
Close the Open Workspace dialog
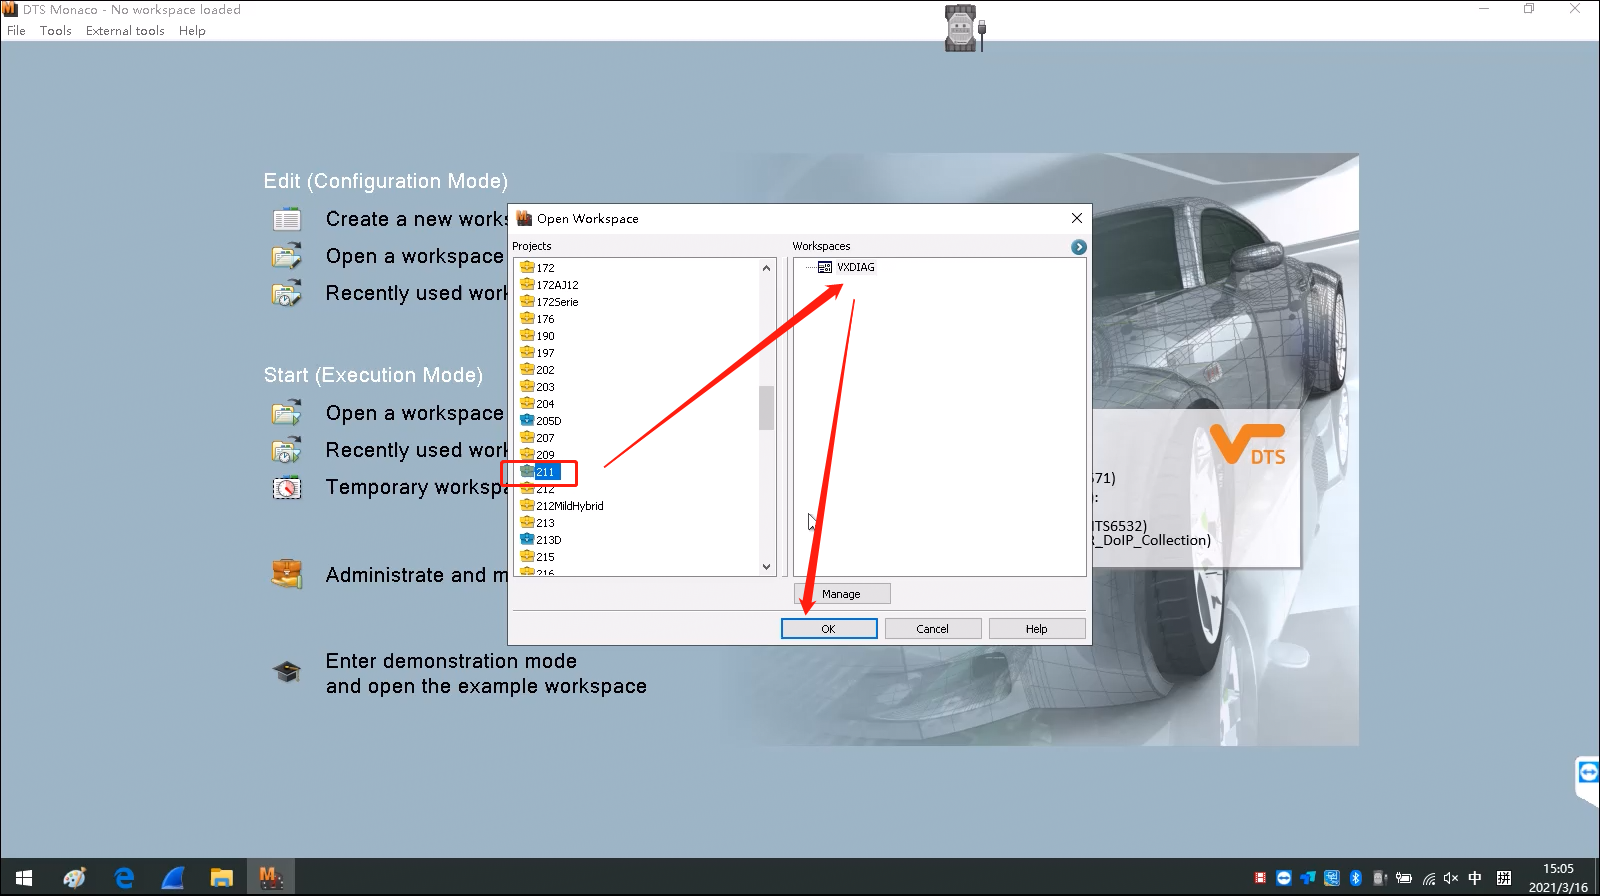1077,218
